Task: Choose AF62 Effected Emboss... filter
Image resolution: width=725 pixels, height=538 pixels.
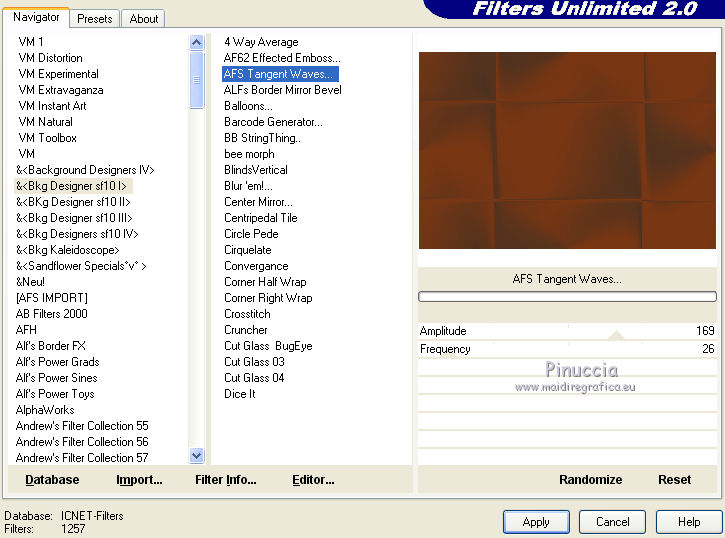Action: [x=282, y=58]
